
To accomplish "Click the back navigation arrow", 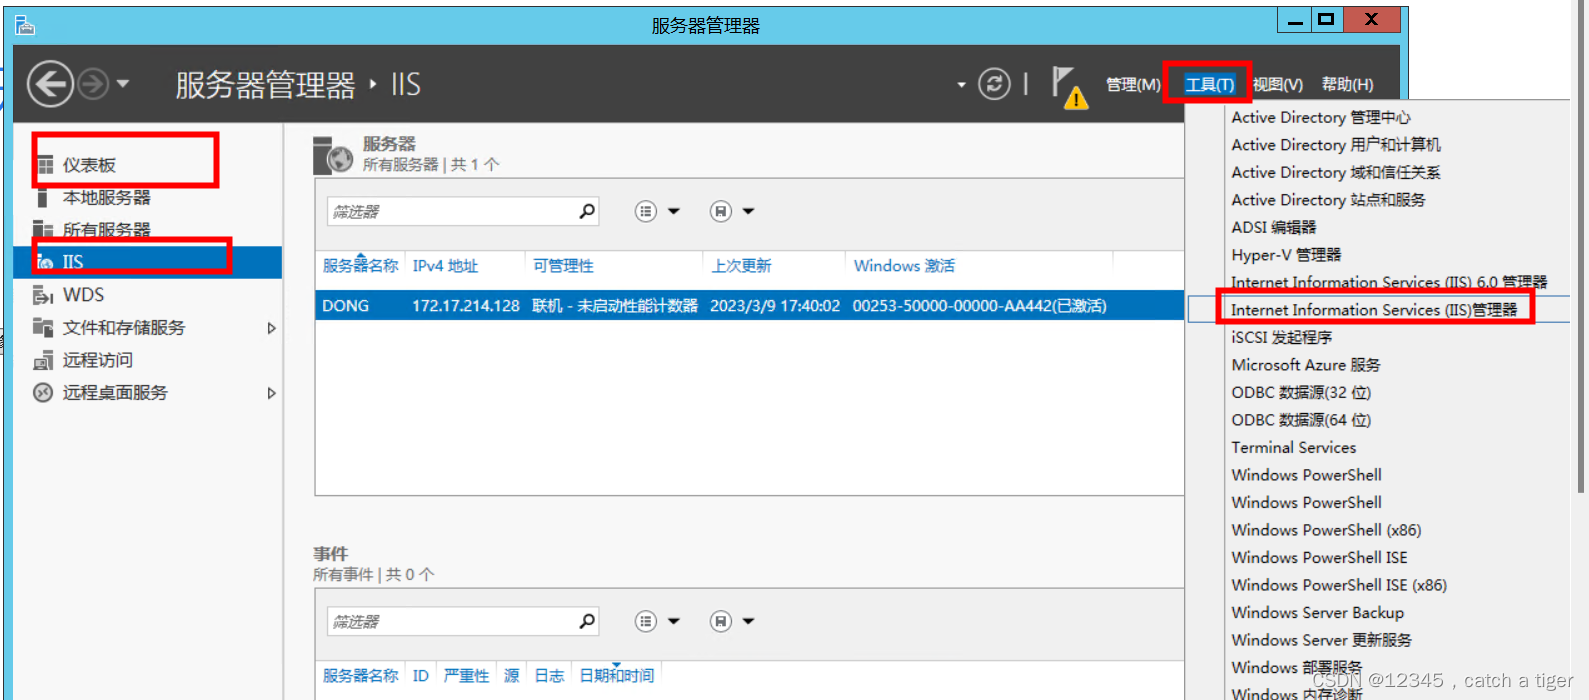I will [50, 84].
